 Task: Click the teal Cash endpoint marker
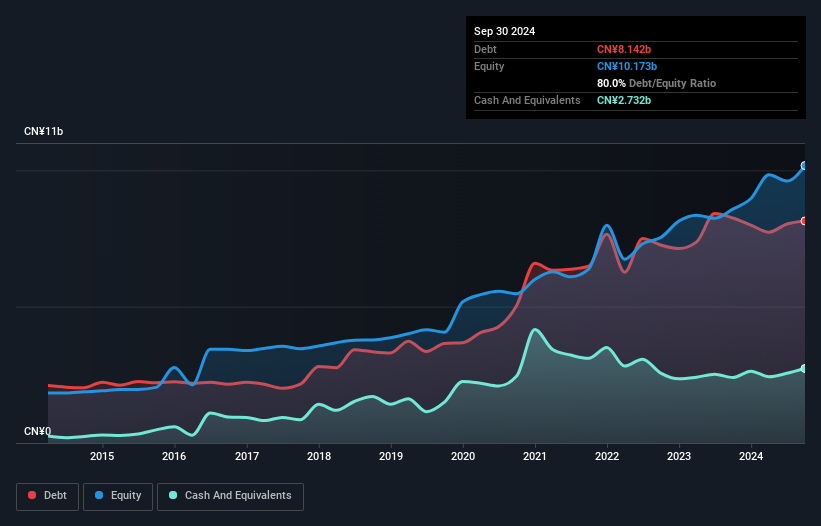[x=804, y=368]
